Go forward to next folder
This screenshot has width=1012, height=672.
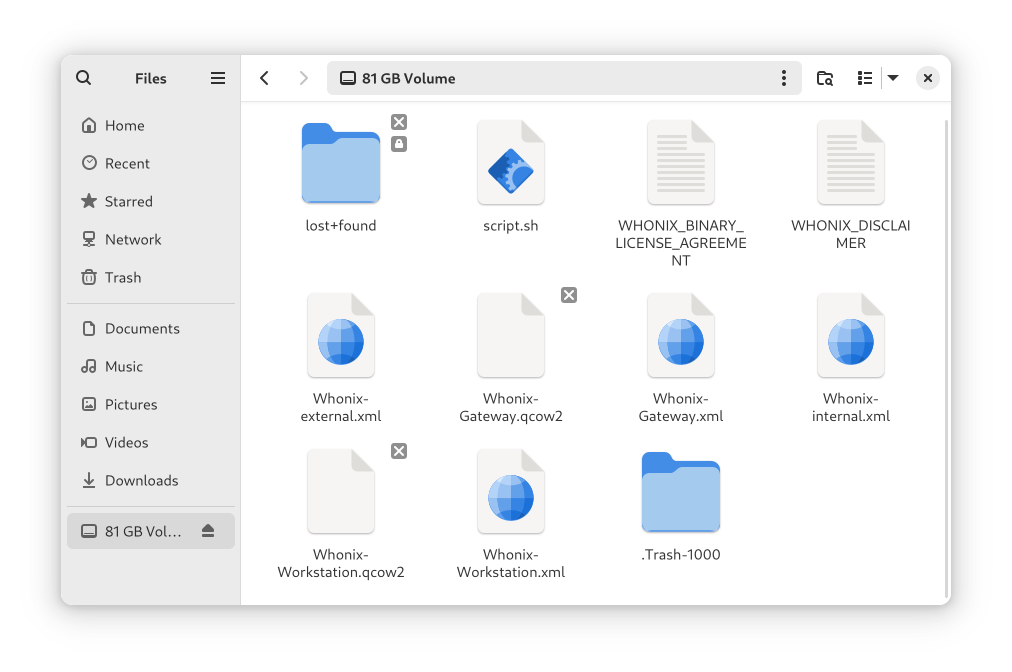(x=303, y=78)
